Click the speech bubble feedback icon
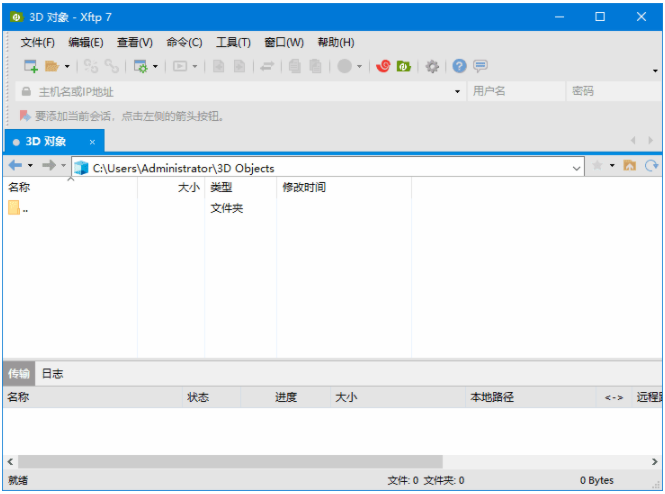This screenshot has width=665, height=494. [x=481, y=66]
